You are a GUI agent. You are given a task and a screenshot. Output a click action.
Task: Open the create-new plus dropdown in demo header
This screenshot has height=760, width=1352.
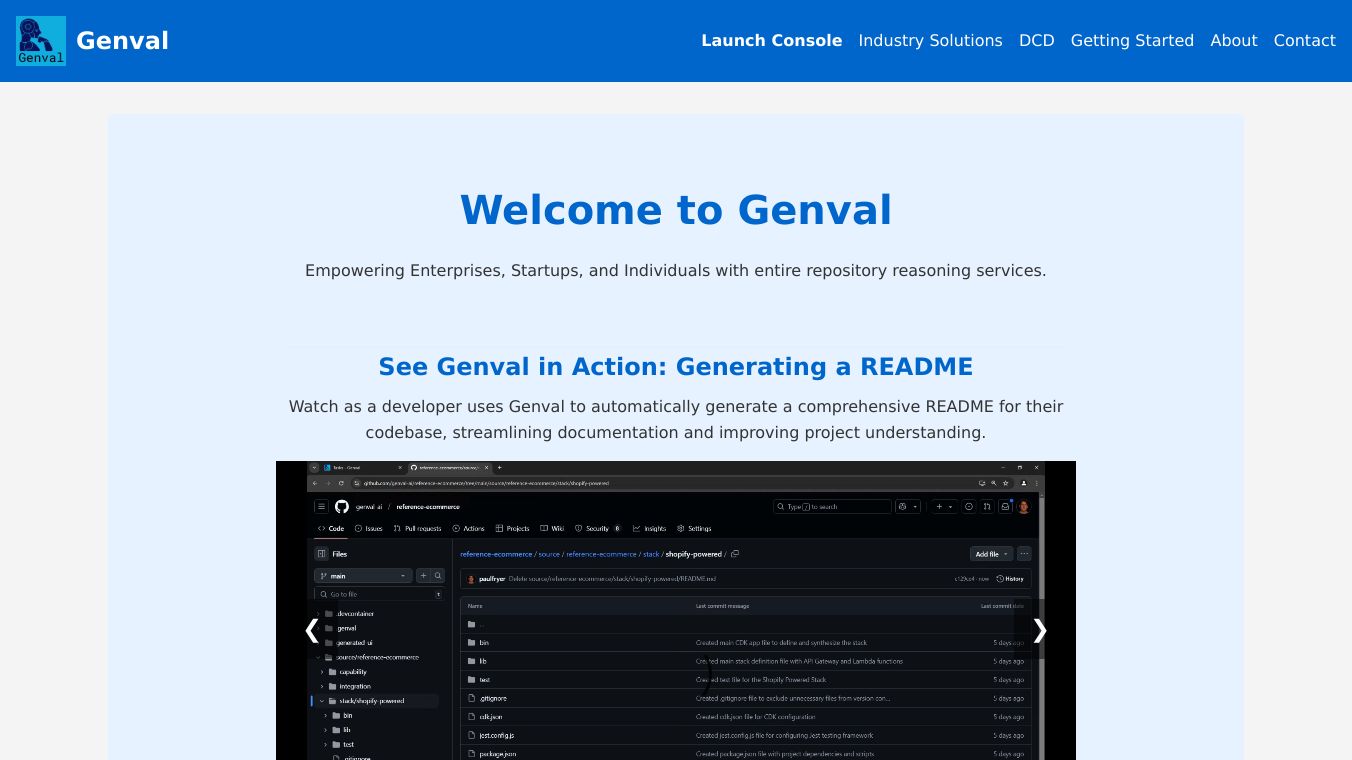[x=945, y=507]
